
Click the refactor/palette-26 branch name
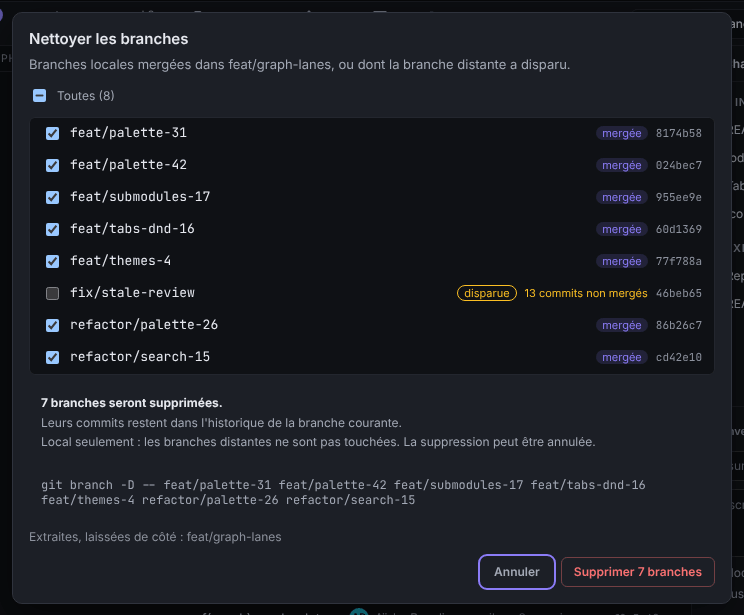[144, 325]
